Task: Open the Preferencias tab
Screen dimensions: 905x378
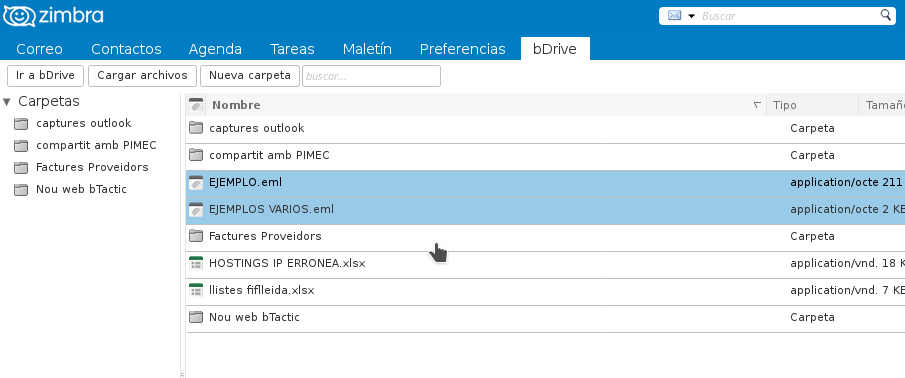Action: coord(462,49)
